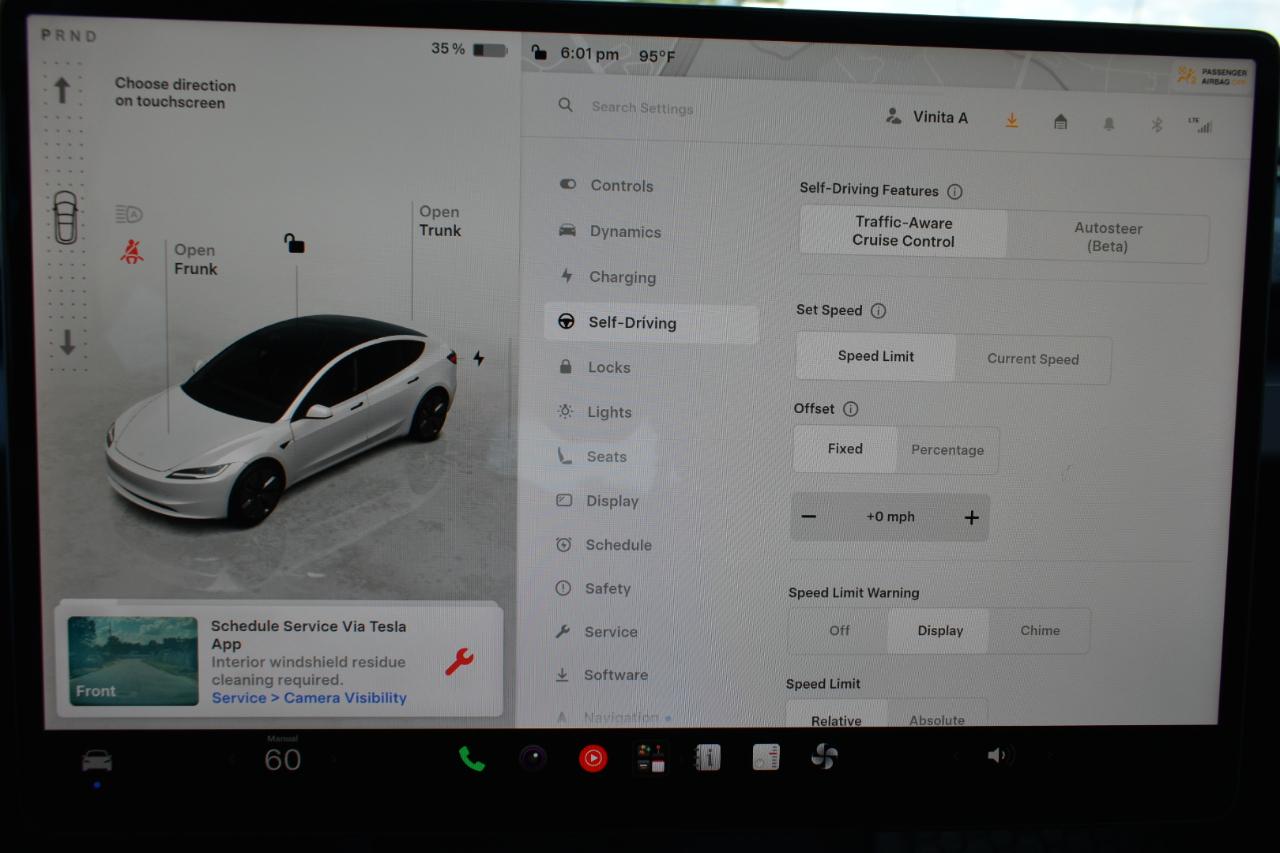Tap the Front camera thumbnail
This screenshot has height=853, width=1280.
click(x=133, y=661)
